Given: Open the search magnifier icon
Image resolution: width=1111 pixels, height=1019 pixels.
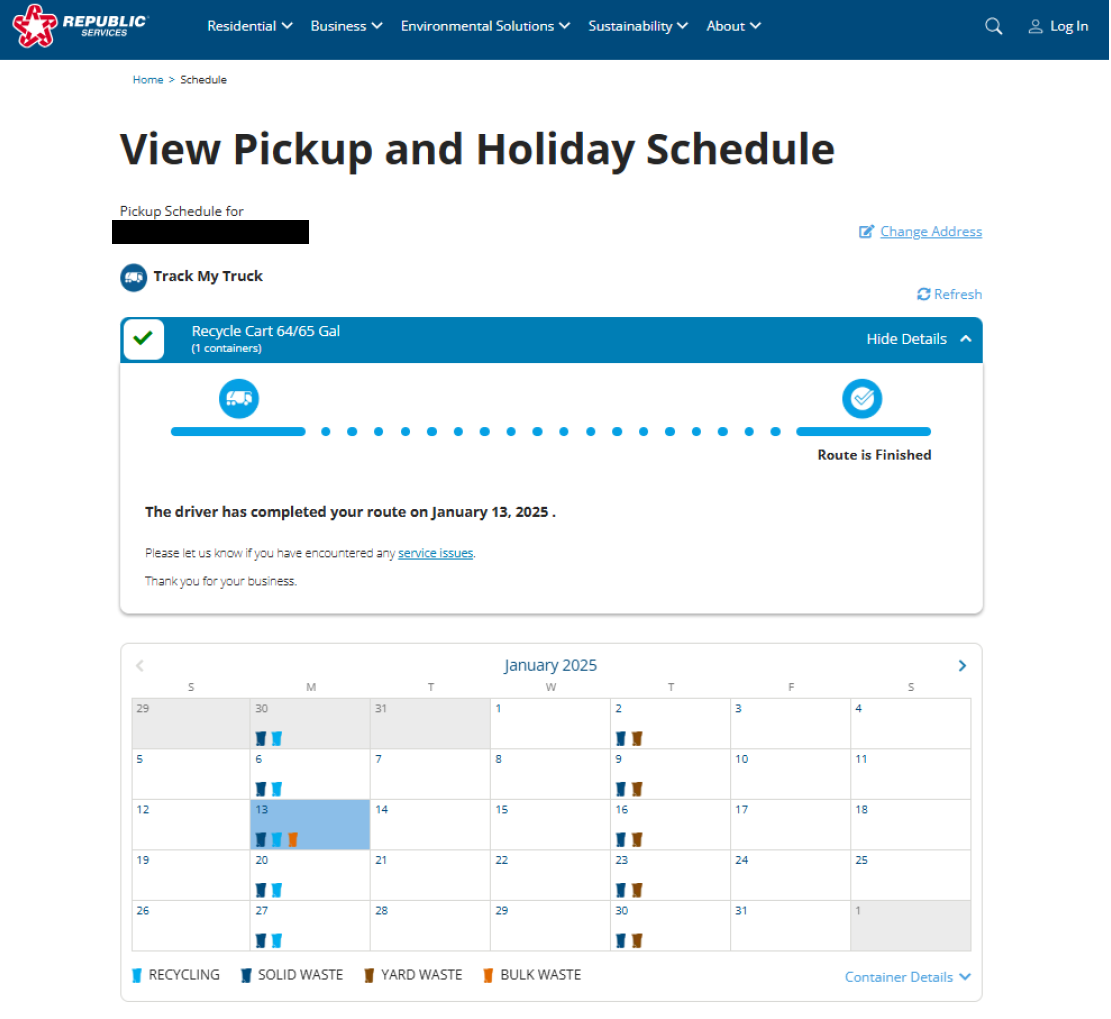Looking at the screenshot, I should click(x=993, y=26).
